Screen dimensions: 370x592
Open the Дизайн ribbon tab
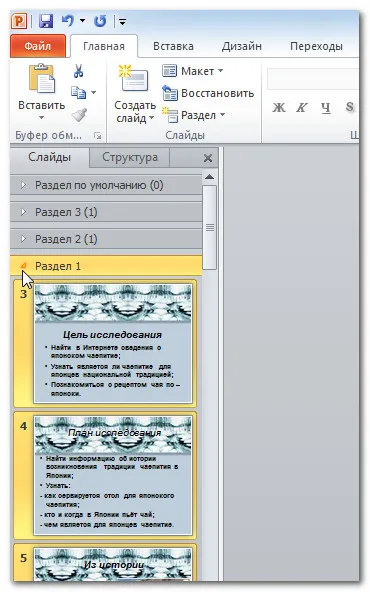click(x=242, y=46)
